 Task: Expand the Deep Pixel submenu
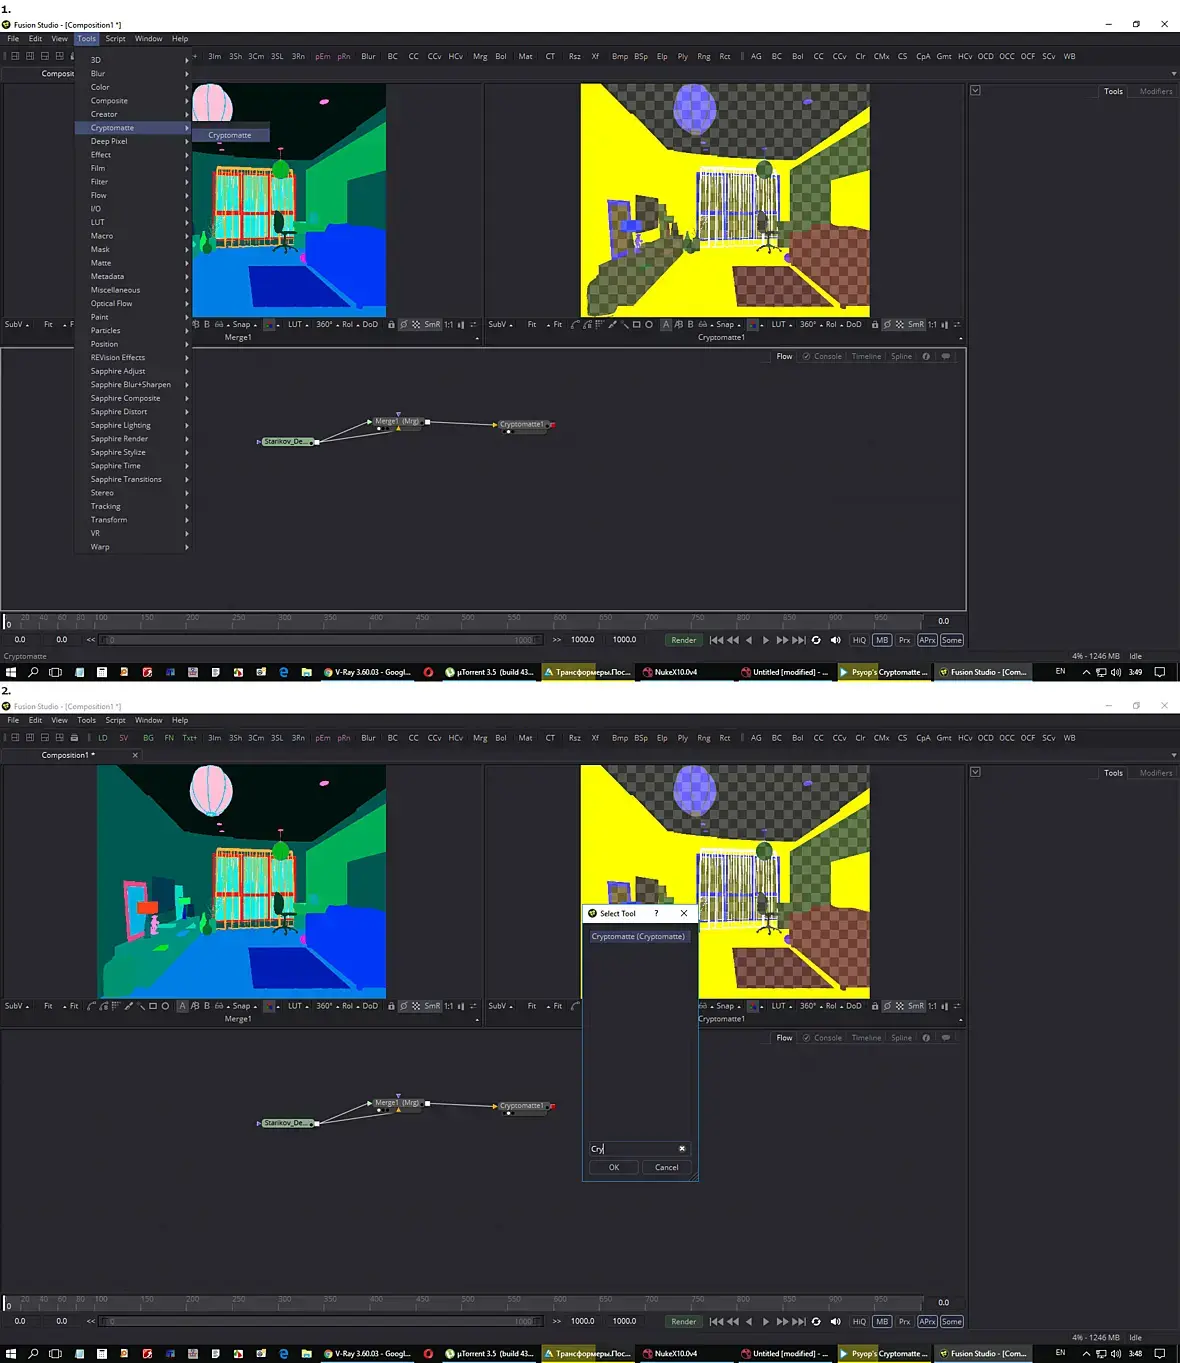click(132, 141)
